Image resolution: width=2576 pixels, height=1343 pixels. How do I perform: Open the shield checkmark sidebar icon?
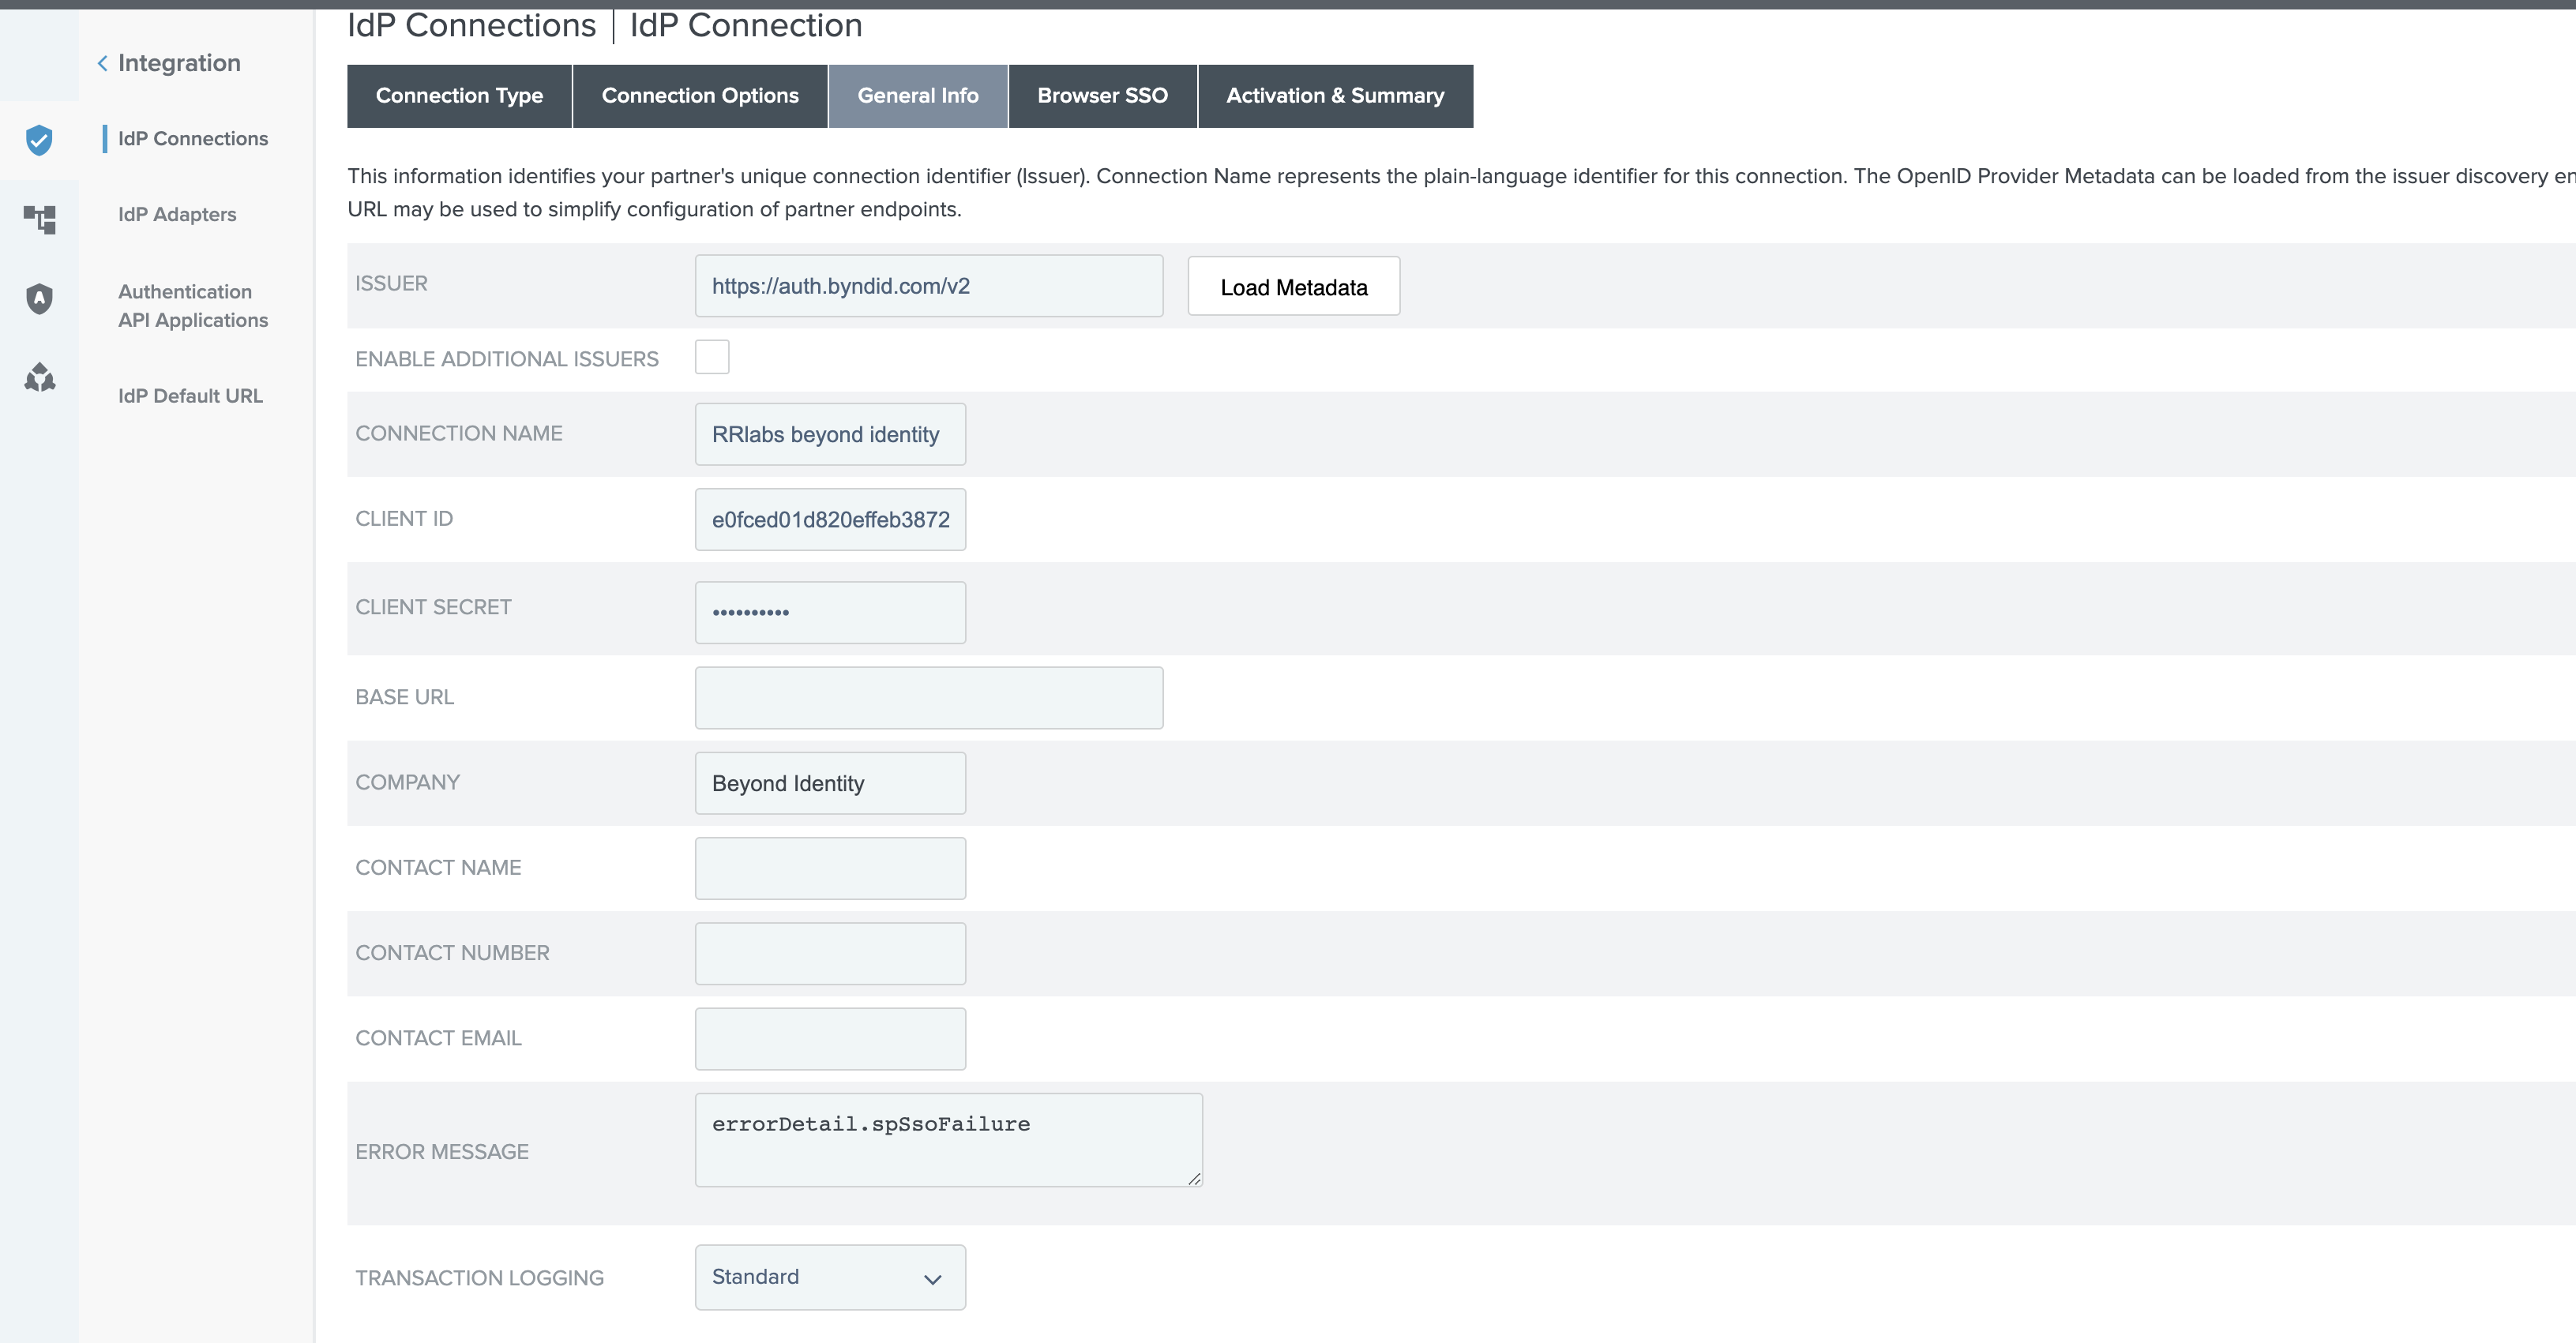tap(39, 140)
